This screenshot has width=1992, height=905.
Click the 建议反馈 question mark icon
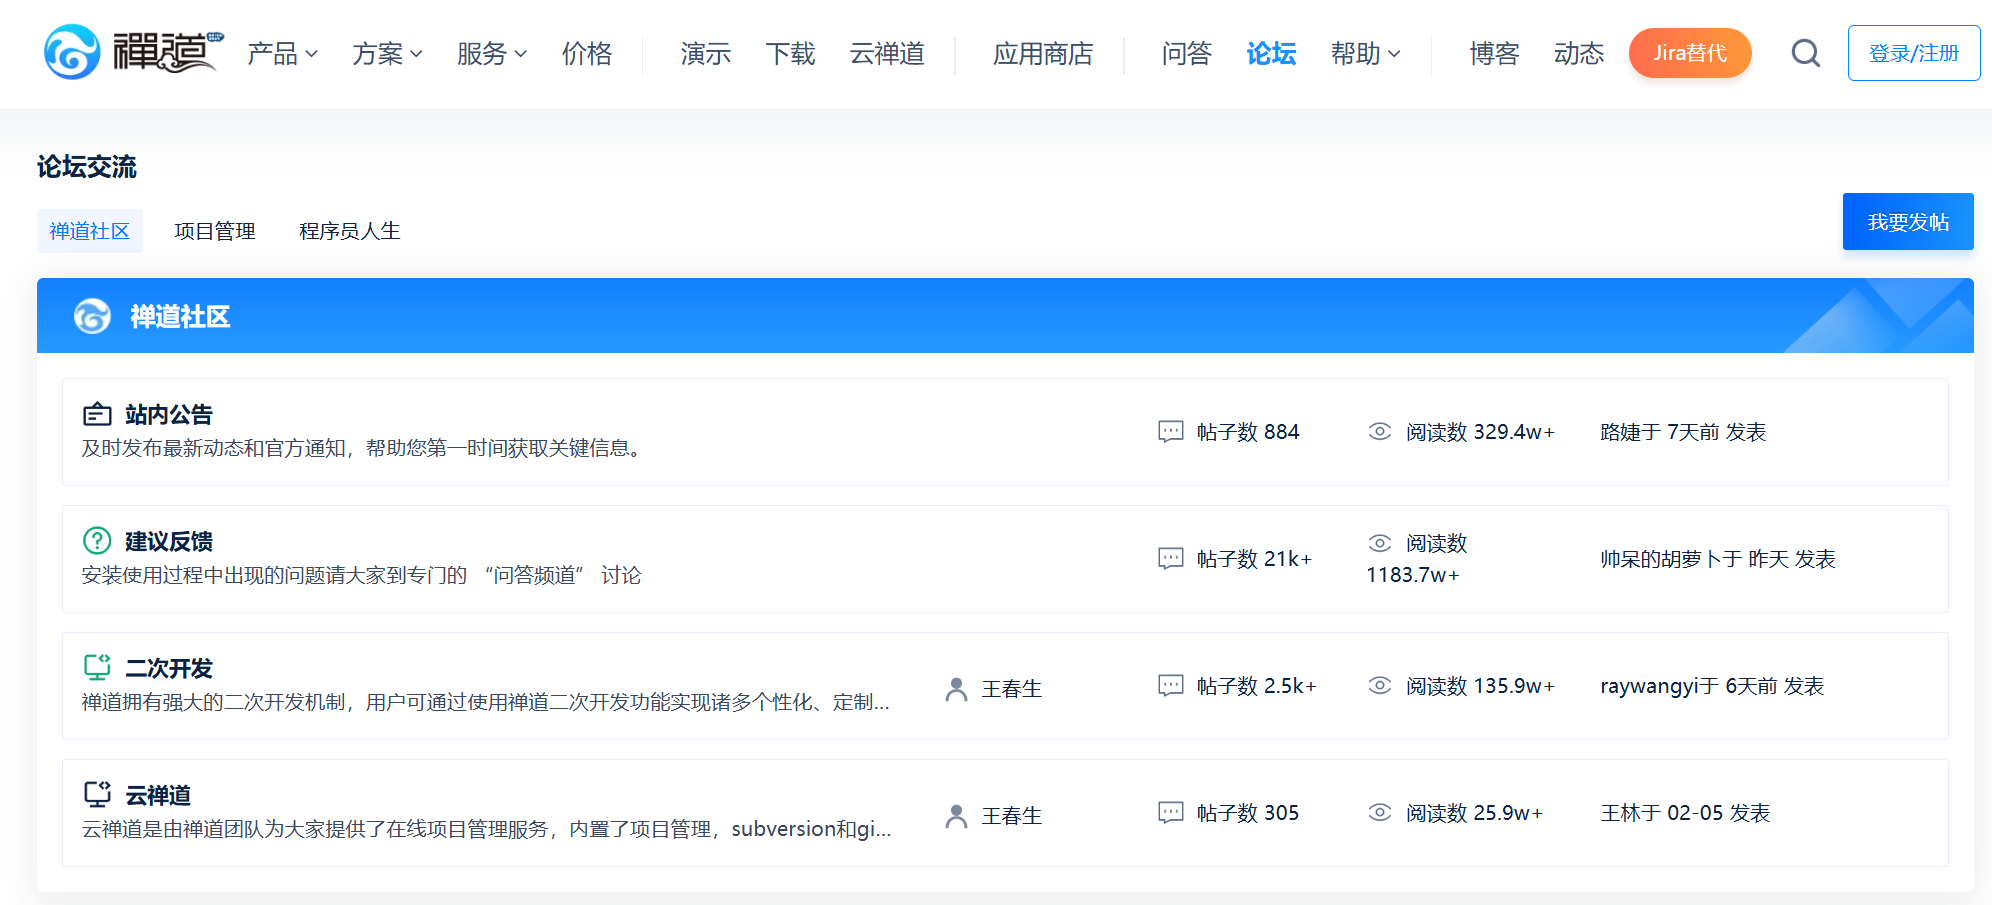coord(97,541)
